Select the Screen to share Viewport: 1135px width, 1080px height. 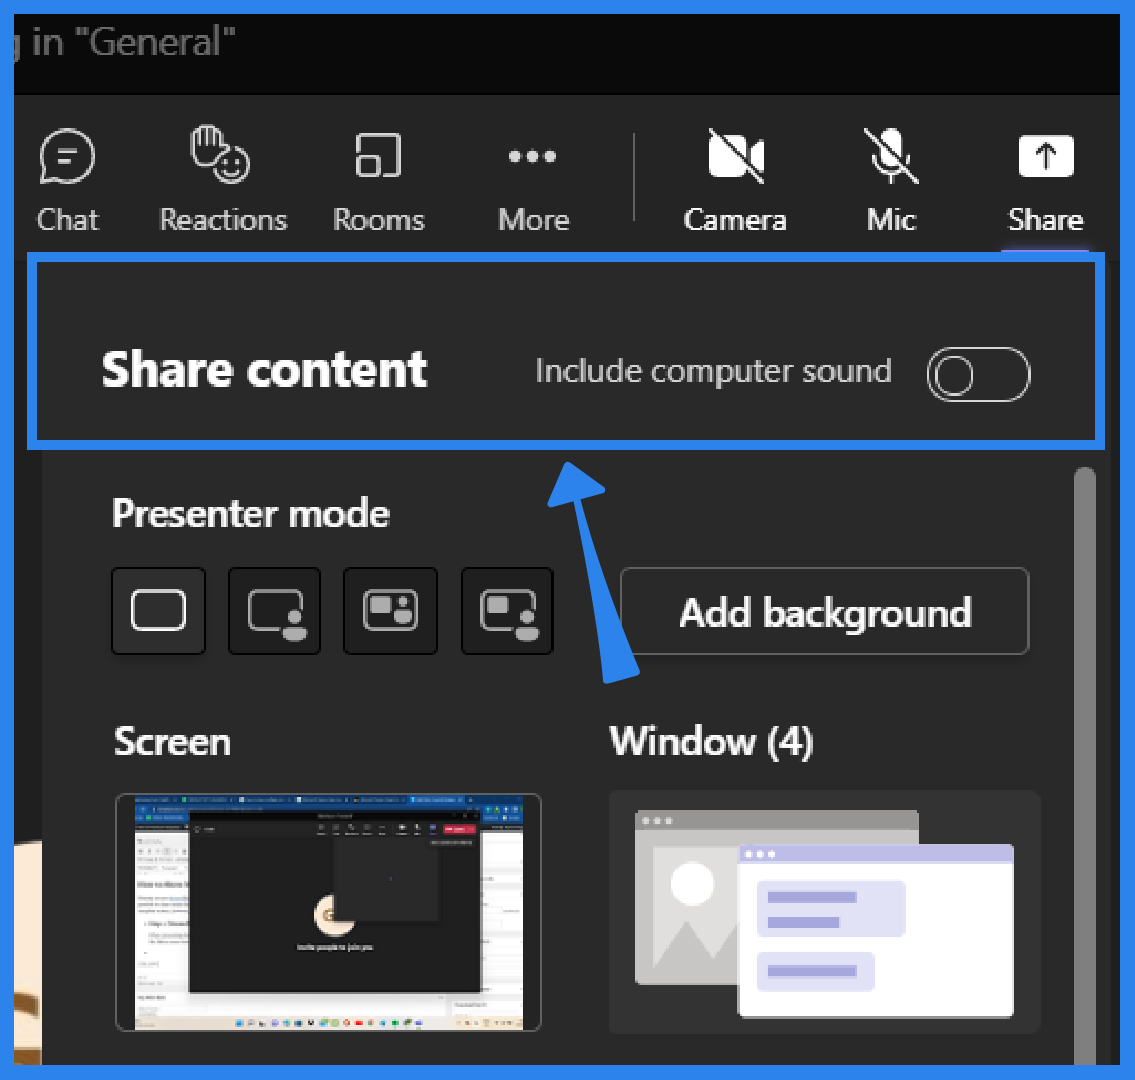[328, 912]
